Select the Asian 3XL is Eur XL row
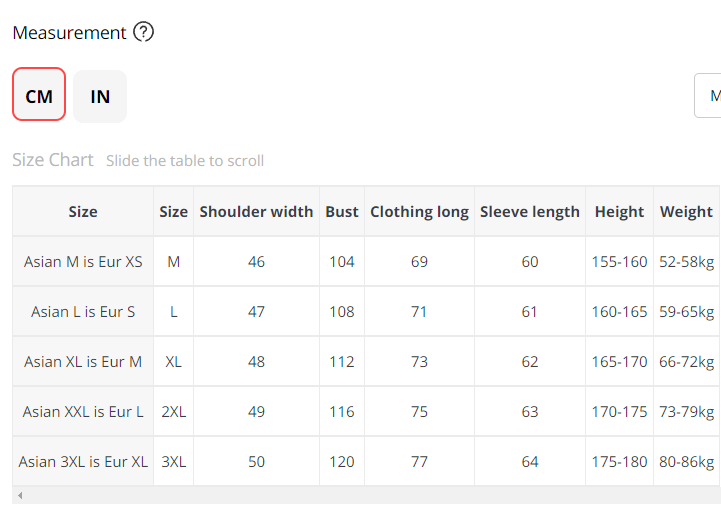721x505 pixels. pyautogui.click(x=83, y=461)
